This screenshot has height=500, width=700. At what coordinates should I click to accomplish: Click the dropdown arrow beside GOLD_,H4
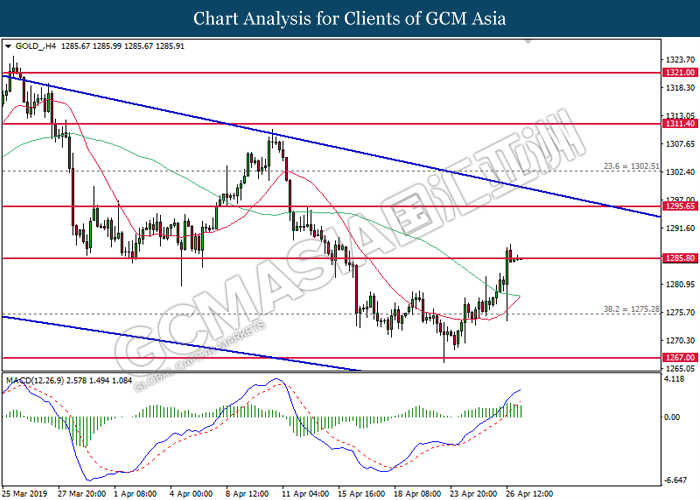coord(8,46)
